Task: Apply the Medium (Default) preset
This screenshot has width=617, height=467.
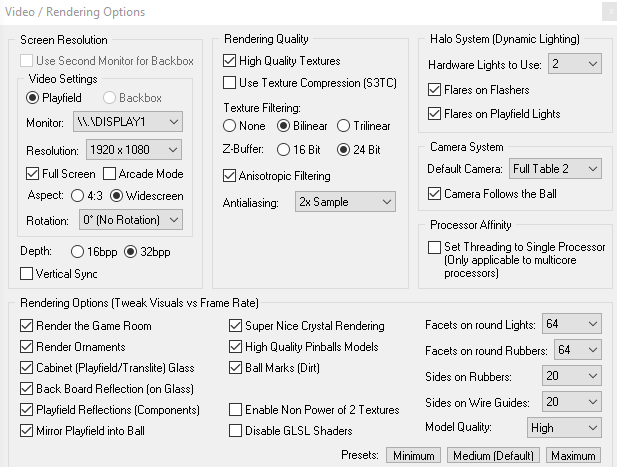Action: pos(493,455)
